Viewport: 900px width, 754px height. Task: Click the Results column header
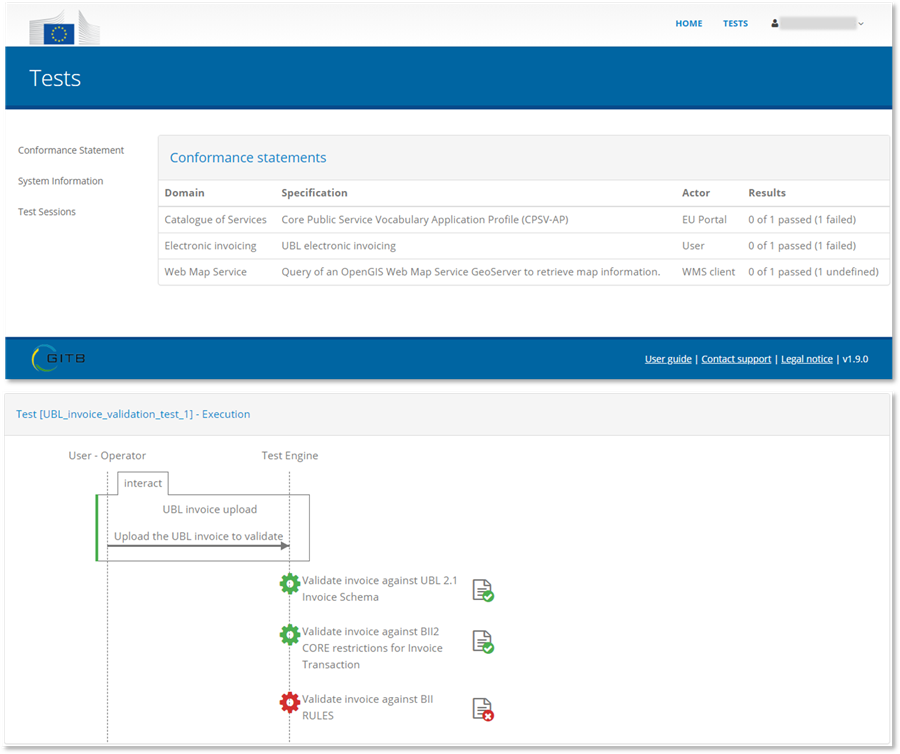[x=767, y=193]
